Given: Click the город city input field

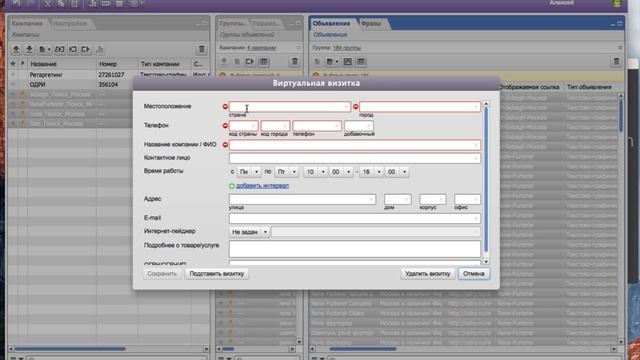Looking at the screenshot, I should coord(420,107).
